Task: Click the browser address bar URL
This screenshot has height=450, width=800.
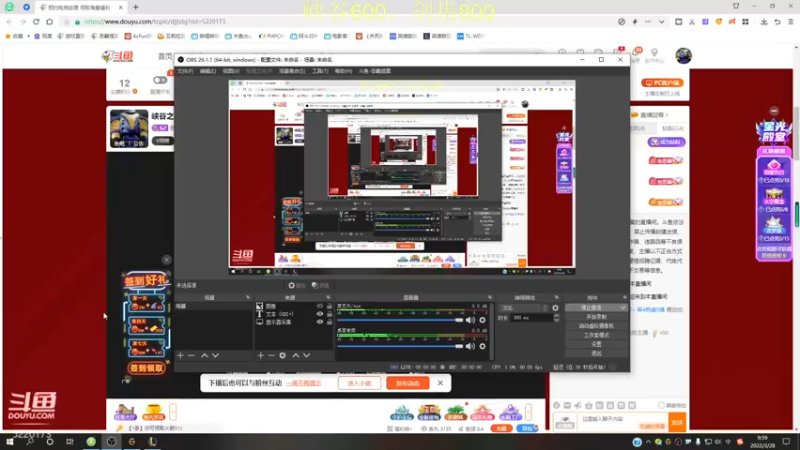Action: 155,22
